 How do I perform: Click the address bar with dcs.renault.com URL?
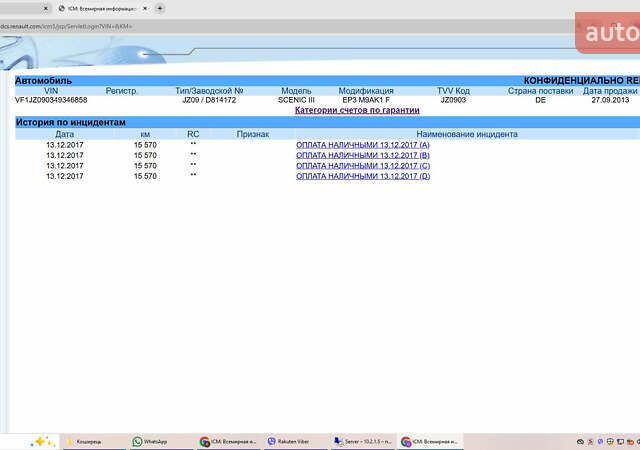pyautogui.click(x=200, y=25)
